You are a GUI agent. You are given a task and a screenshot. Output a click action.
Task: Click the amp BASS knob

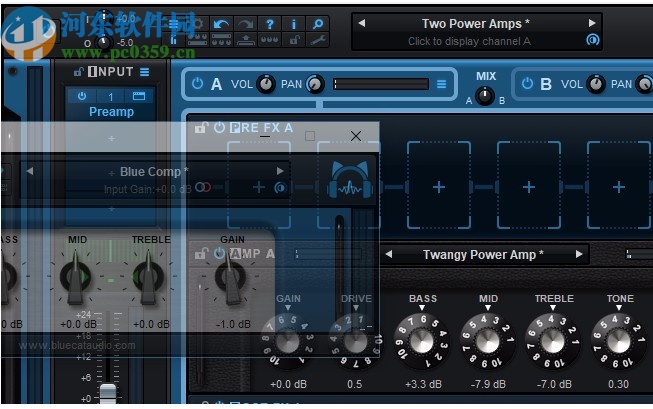(422, 342)
